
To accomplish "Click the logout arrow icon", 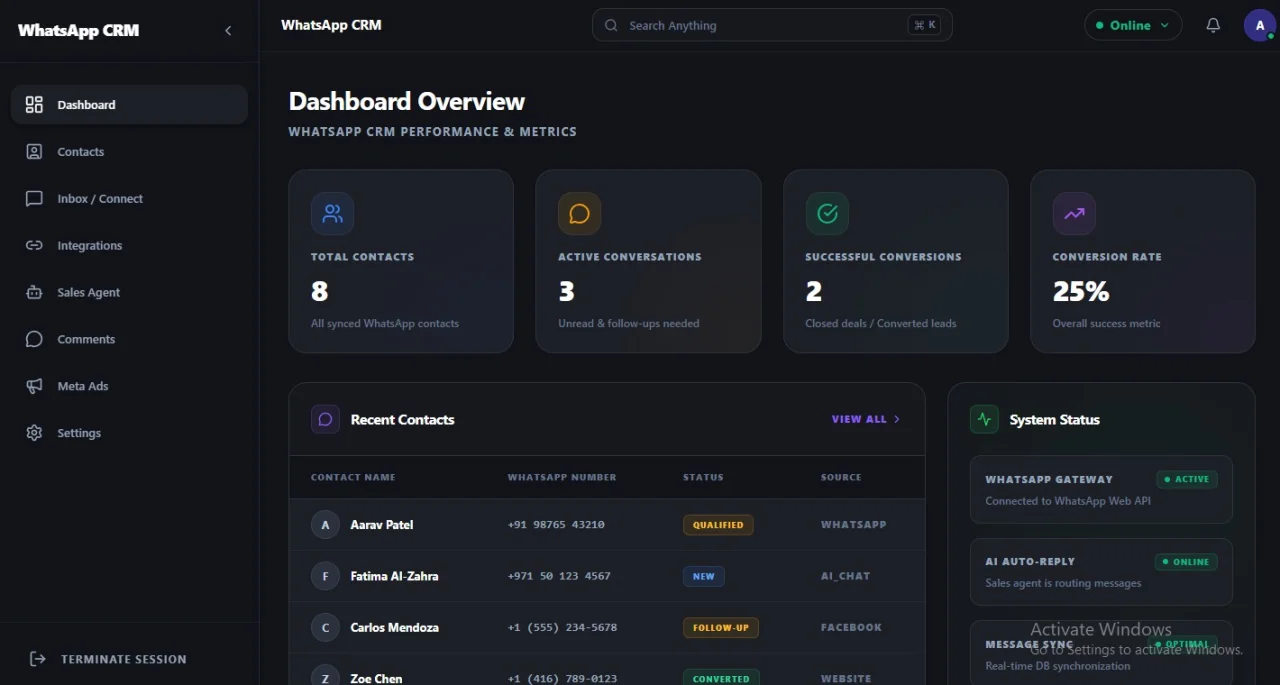I will [38, 659].
